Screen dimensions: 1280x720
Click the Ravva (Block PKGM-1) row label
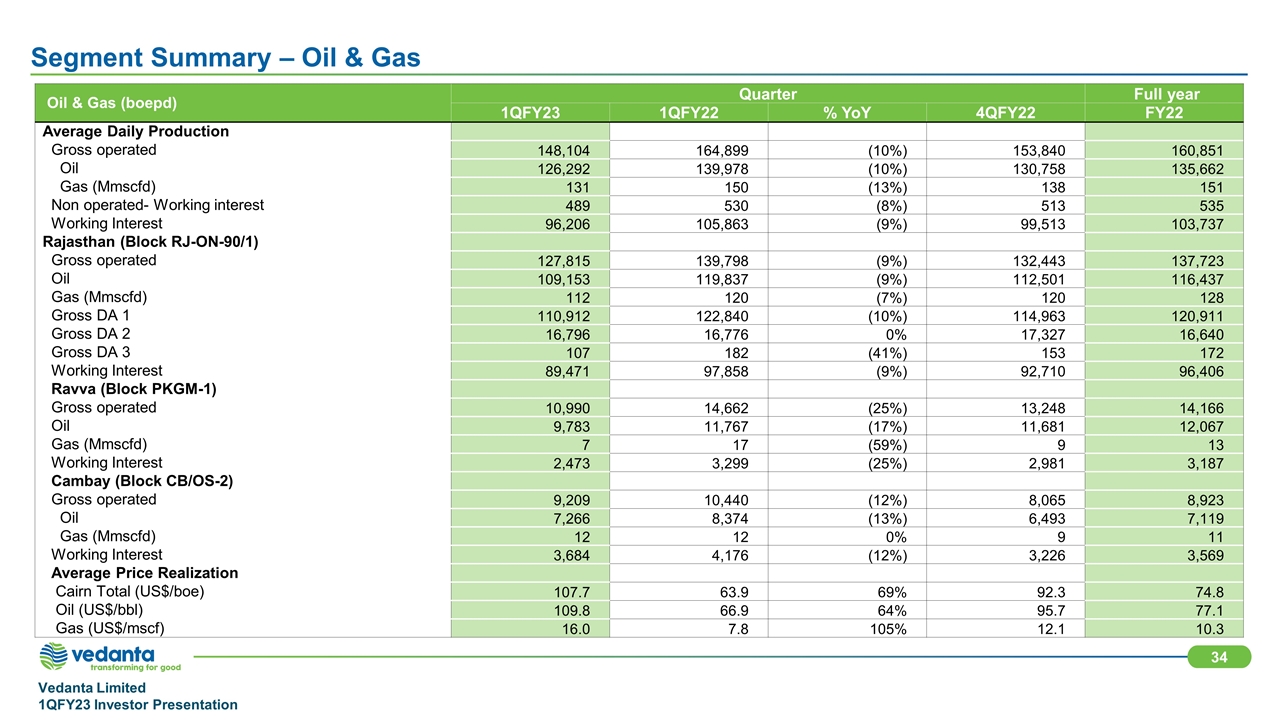[x=134, y=389]
